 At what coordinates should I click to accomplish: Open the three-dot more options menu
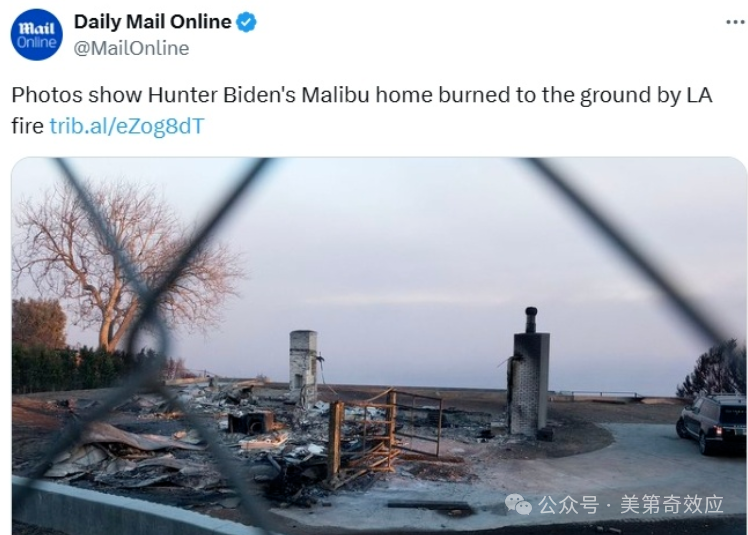pos(735,22)
